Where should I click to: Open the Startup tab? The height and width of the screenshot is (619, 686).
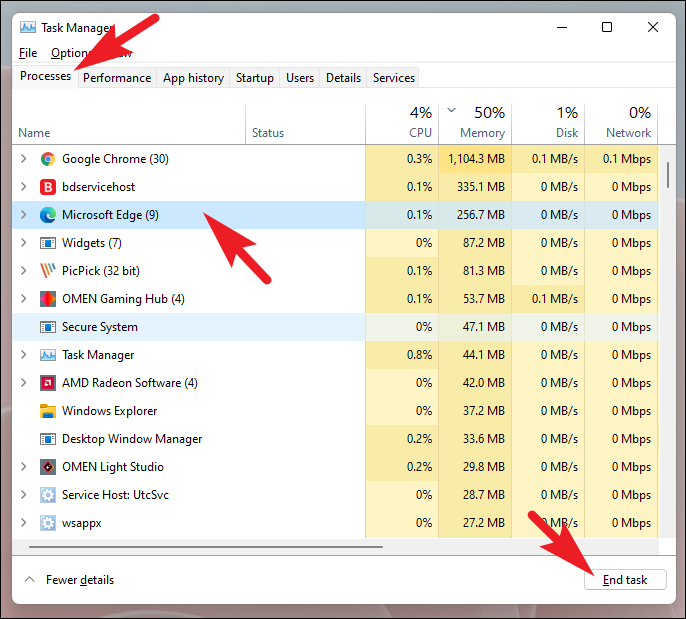[255, 78]
